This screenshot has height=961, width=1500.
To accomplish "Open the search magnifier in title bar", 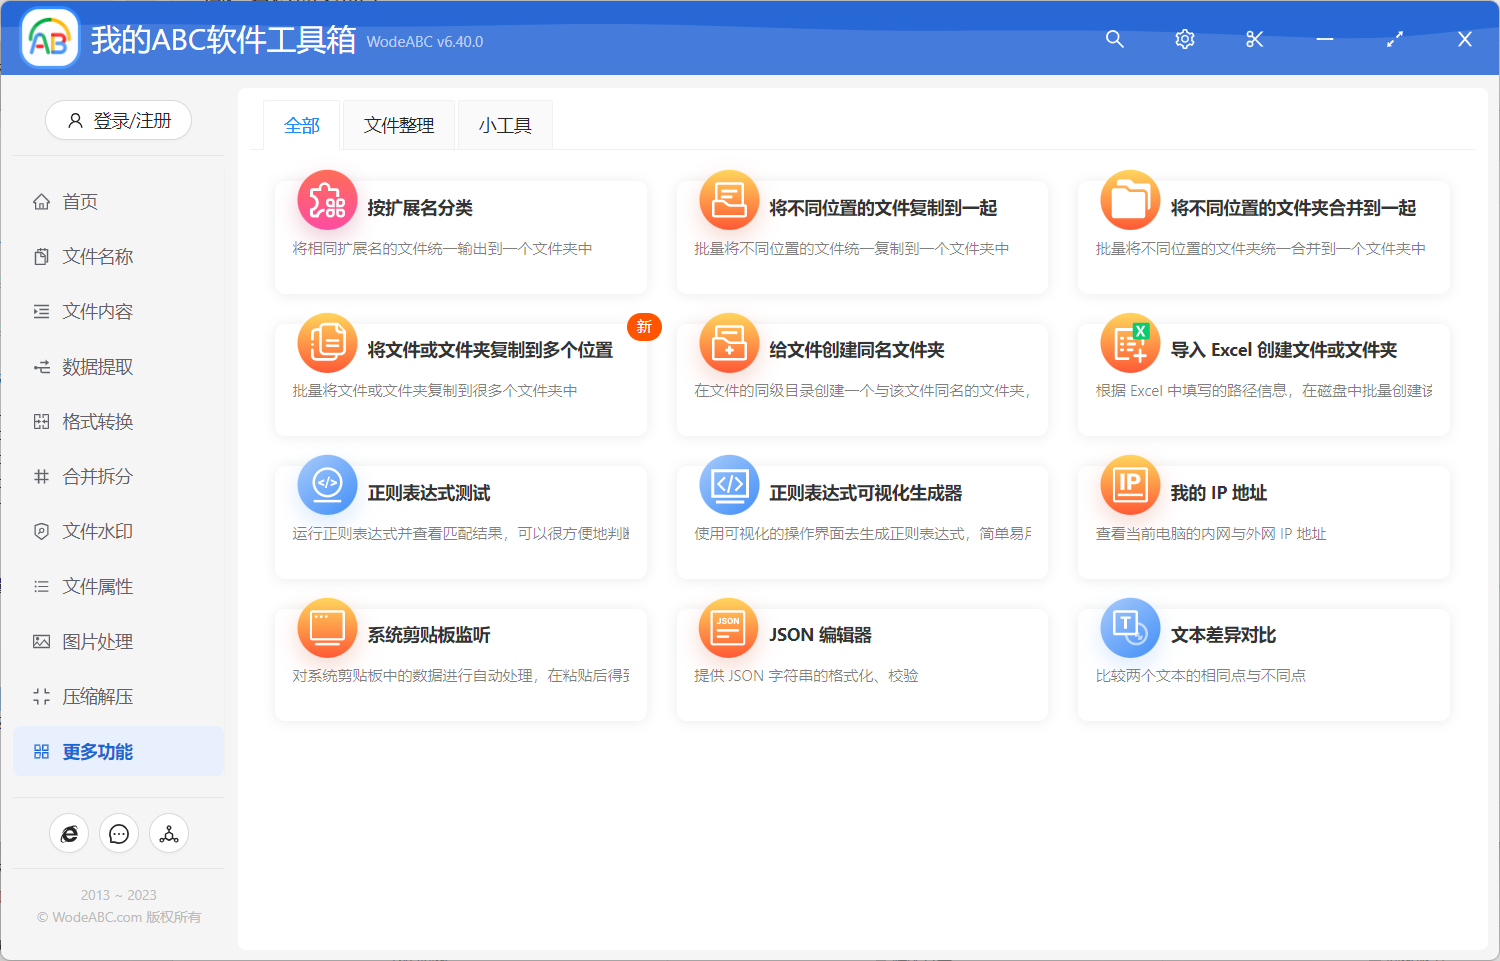I will [x=1114, y=39].
